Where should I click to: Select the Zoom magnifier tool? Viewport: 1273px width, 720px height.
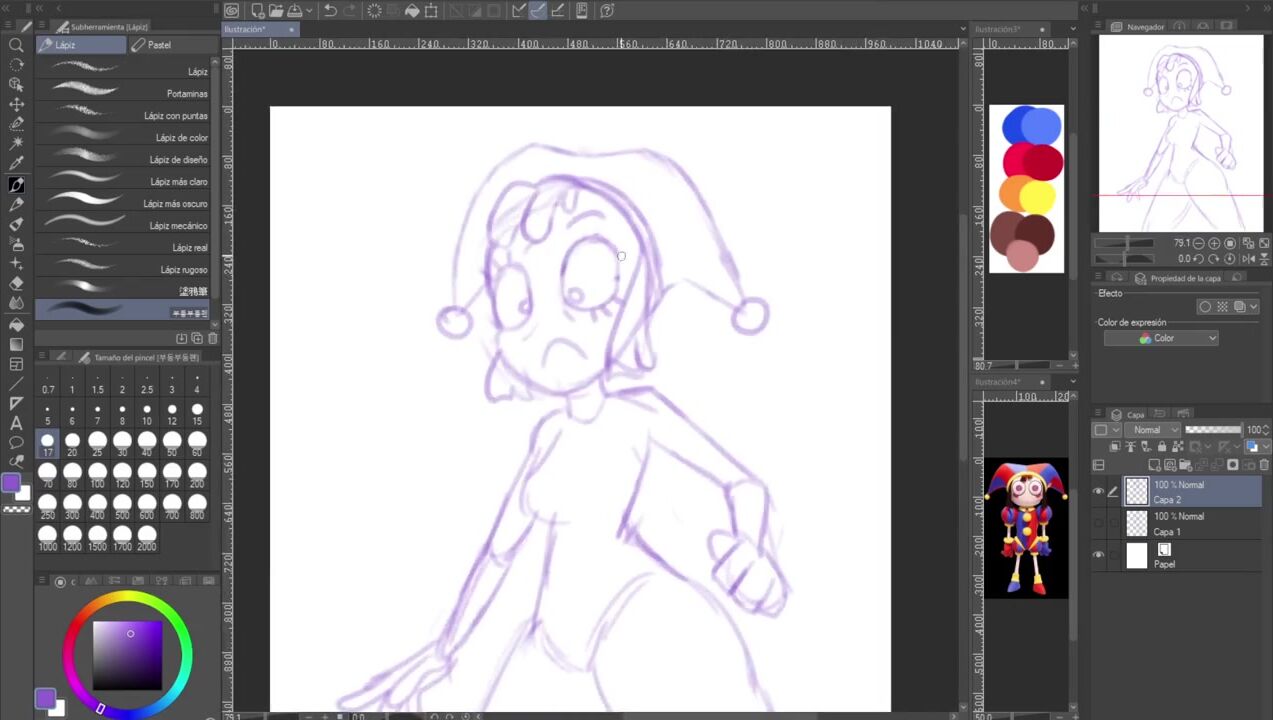(16, 45)
